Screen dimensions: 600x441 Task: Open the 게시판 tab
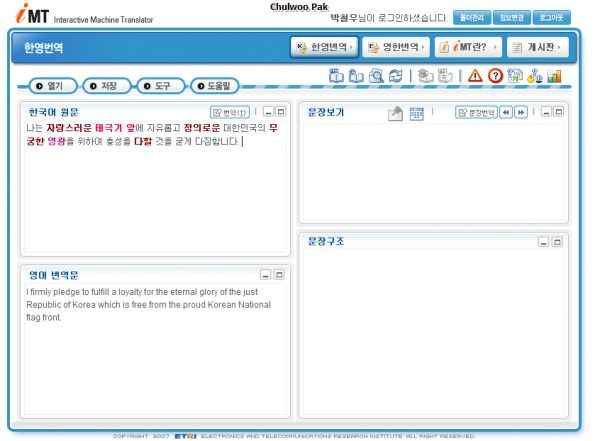(x=538, y=47)
